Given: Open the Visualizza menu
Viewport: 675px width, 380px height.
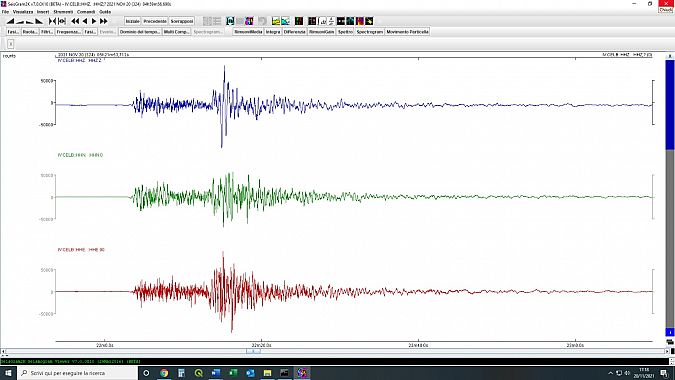Looking at the screenshot, I should [x=23, y=12].
